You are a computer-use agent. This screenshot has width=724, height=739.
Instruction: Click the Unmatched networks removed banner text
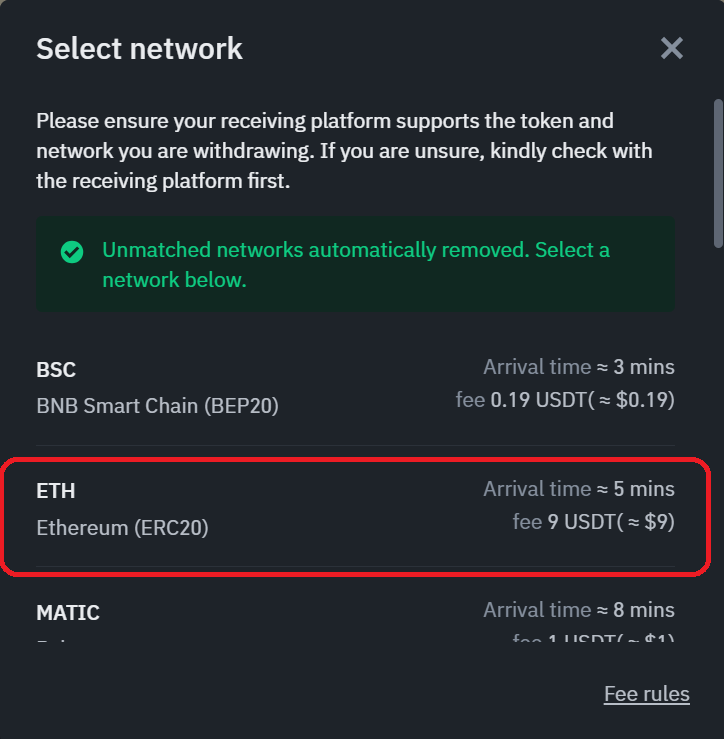click(x=356, y=264)
